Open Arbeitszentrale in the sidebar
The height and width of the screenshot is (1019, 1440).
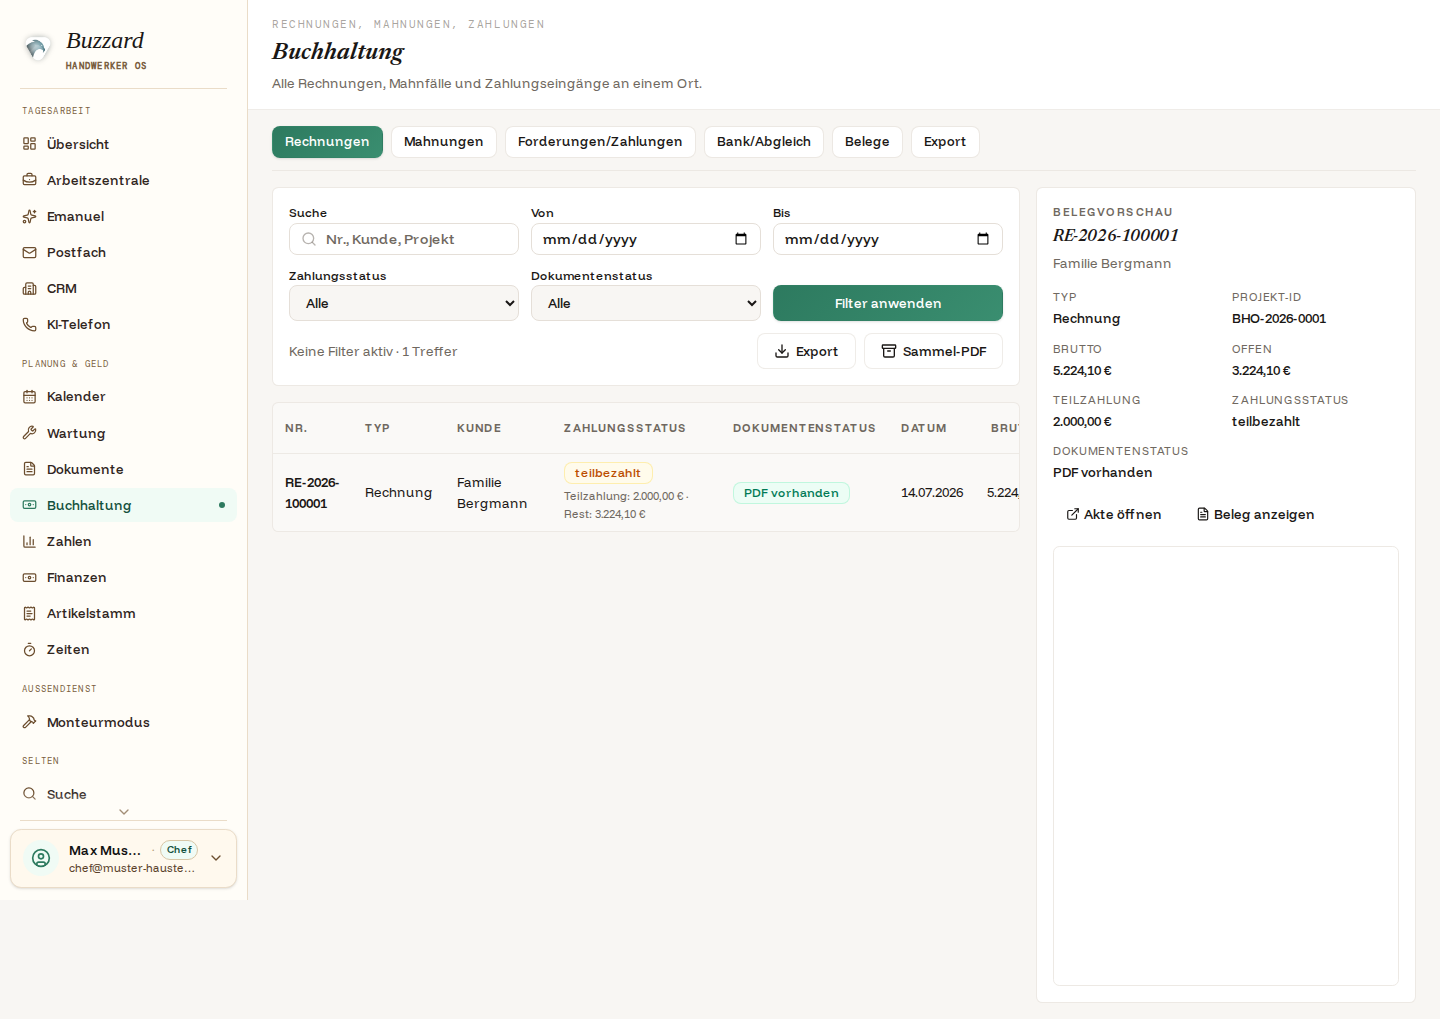pos(124,180)
